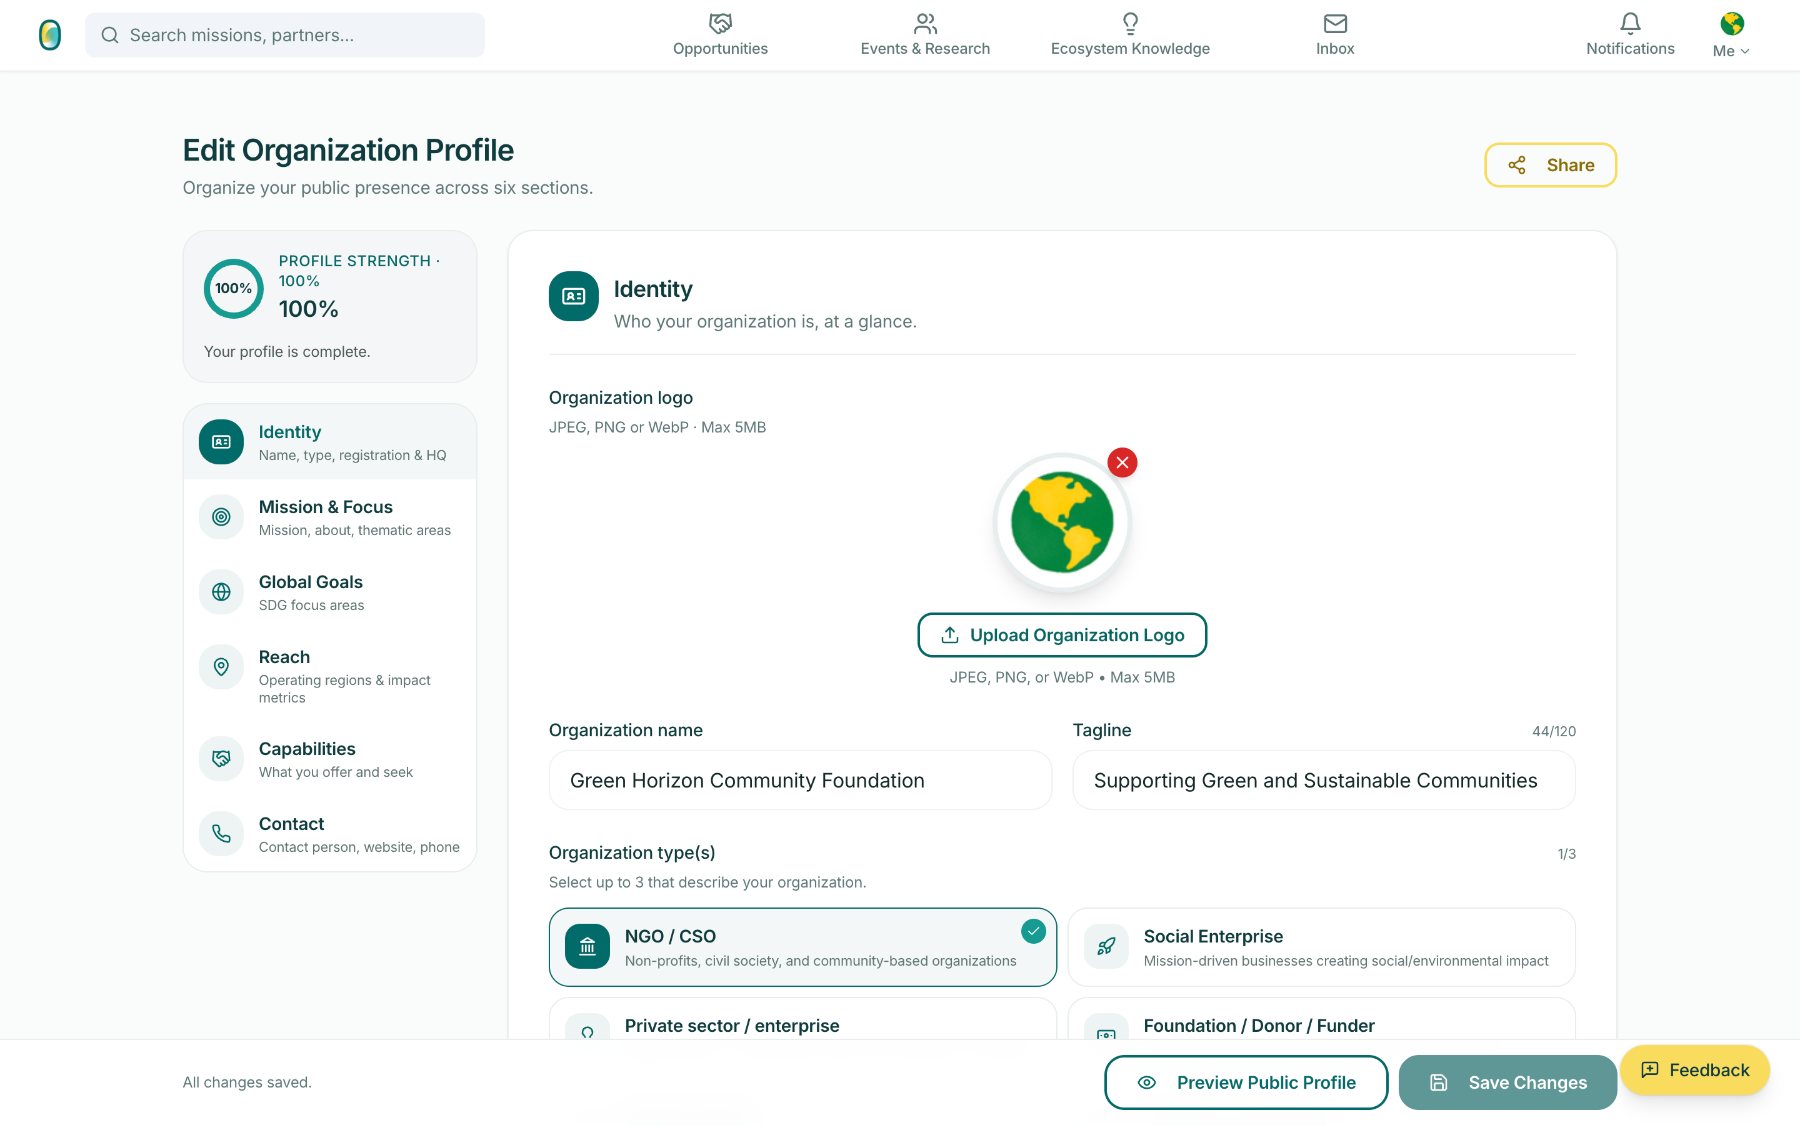Click the Capabilities handshake icon
The image size is (1800, 1125).
tap(221, 759)
